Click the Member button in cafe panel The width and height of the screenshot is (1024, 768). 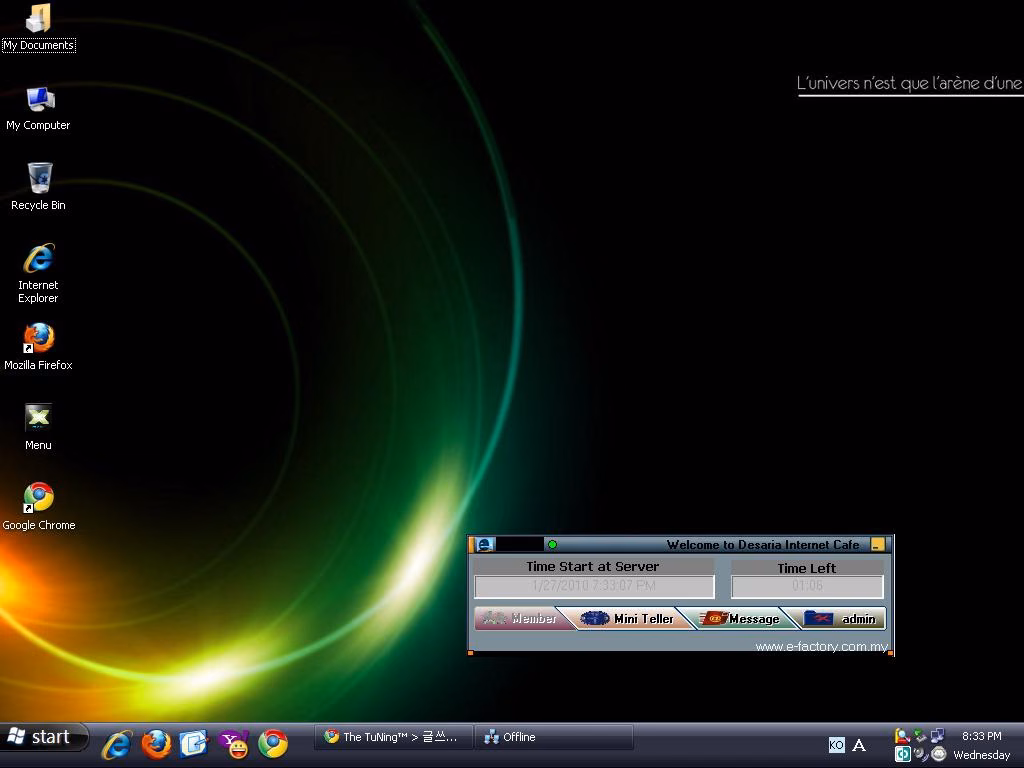click(519, 618)
